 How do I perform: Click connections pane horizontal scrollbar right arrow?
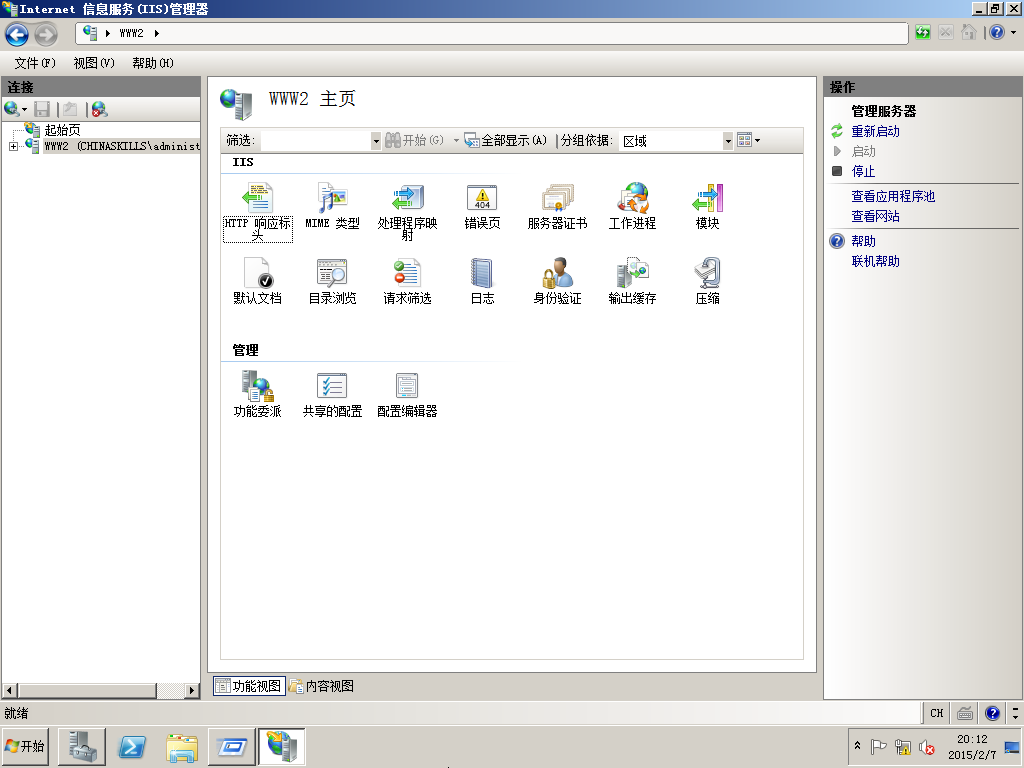click(192, 690)
